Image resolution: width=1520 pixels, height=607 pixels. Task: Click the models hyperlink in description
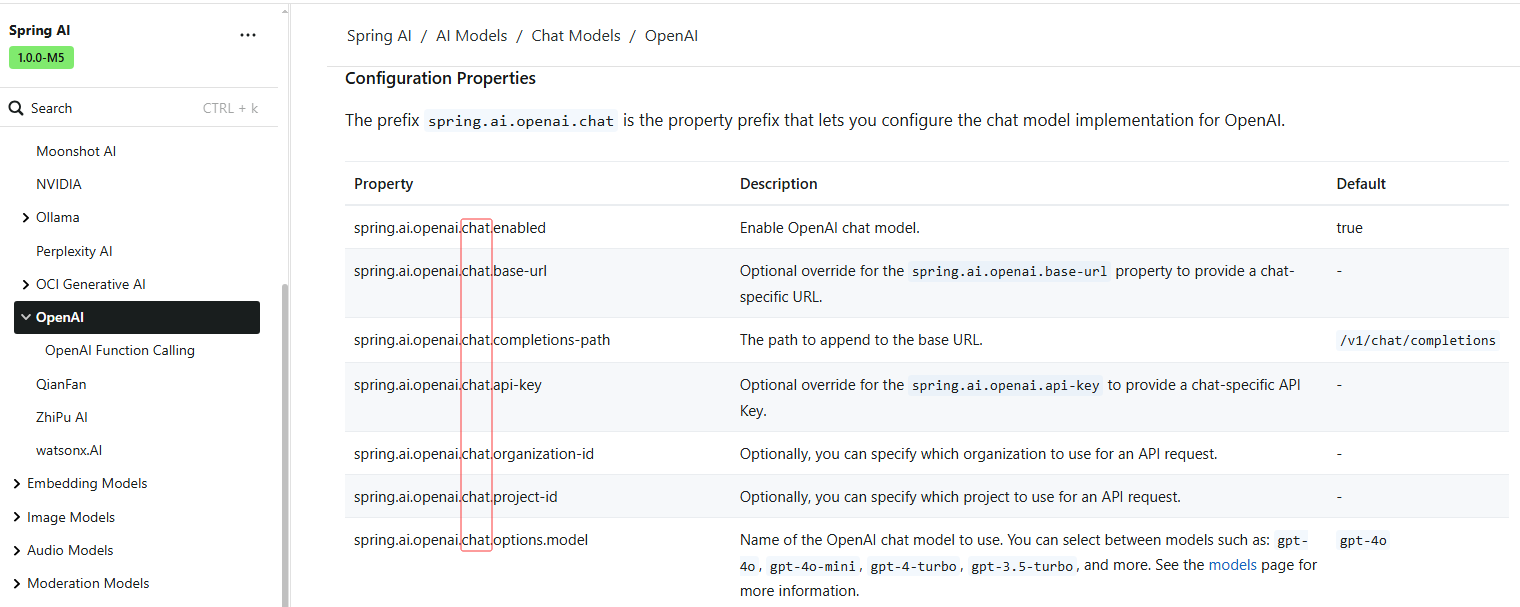click(x=1232, y=565)
